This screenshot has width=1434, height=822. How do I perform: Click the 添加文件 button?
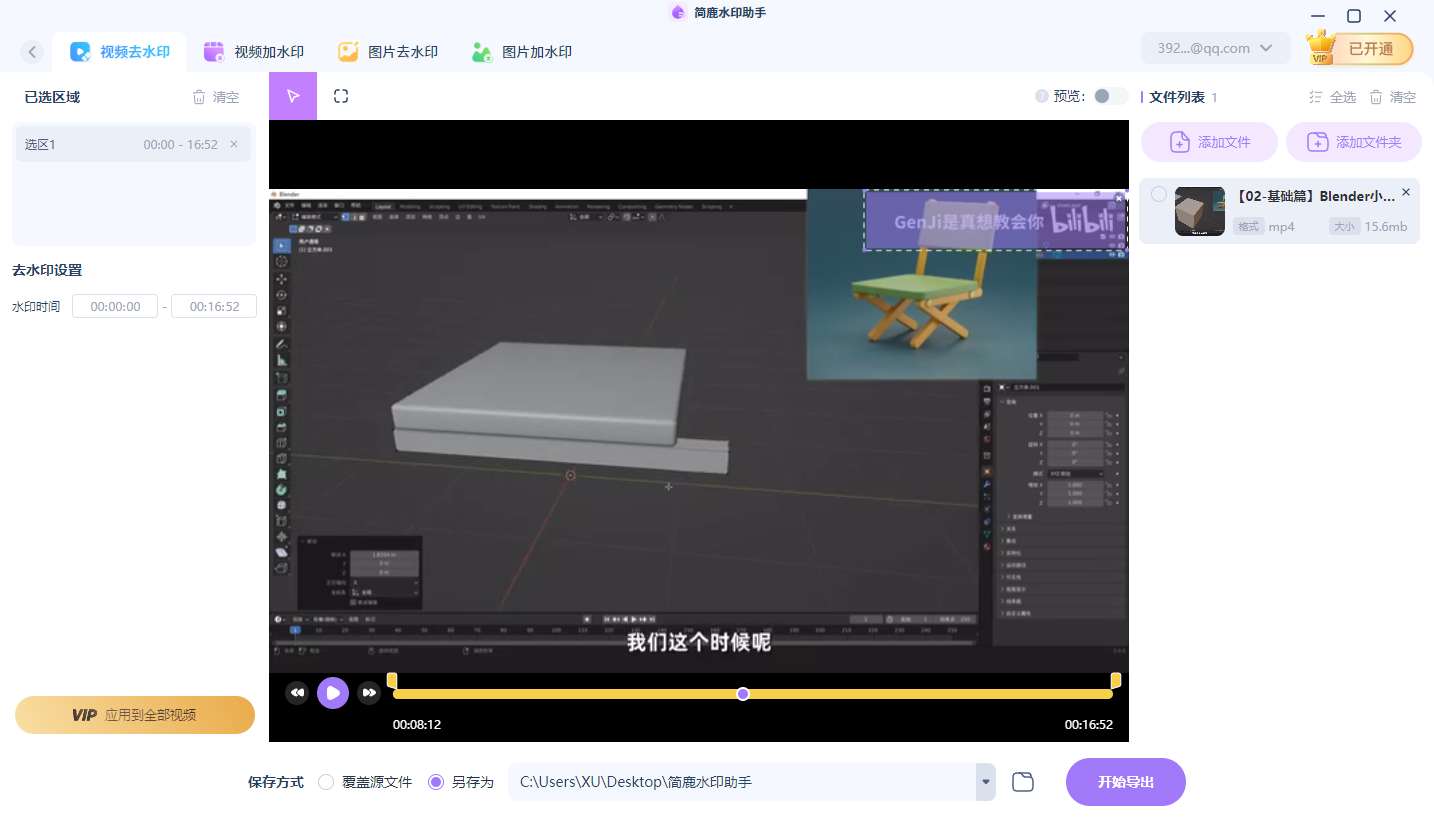(1209, 142)
